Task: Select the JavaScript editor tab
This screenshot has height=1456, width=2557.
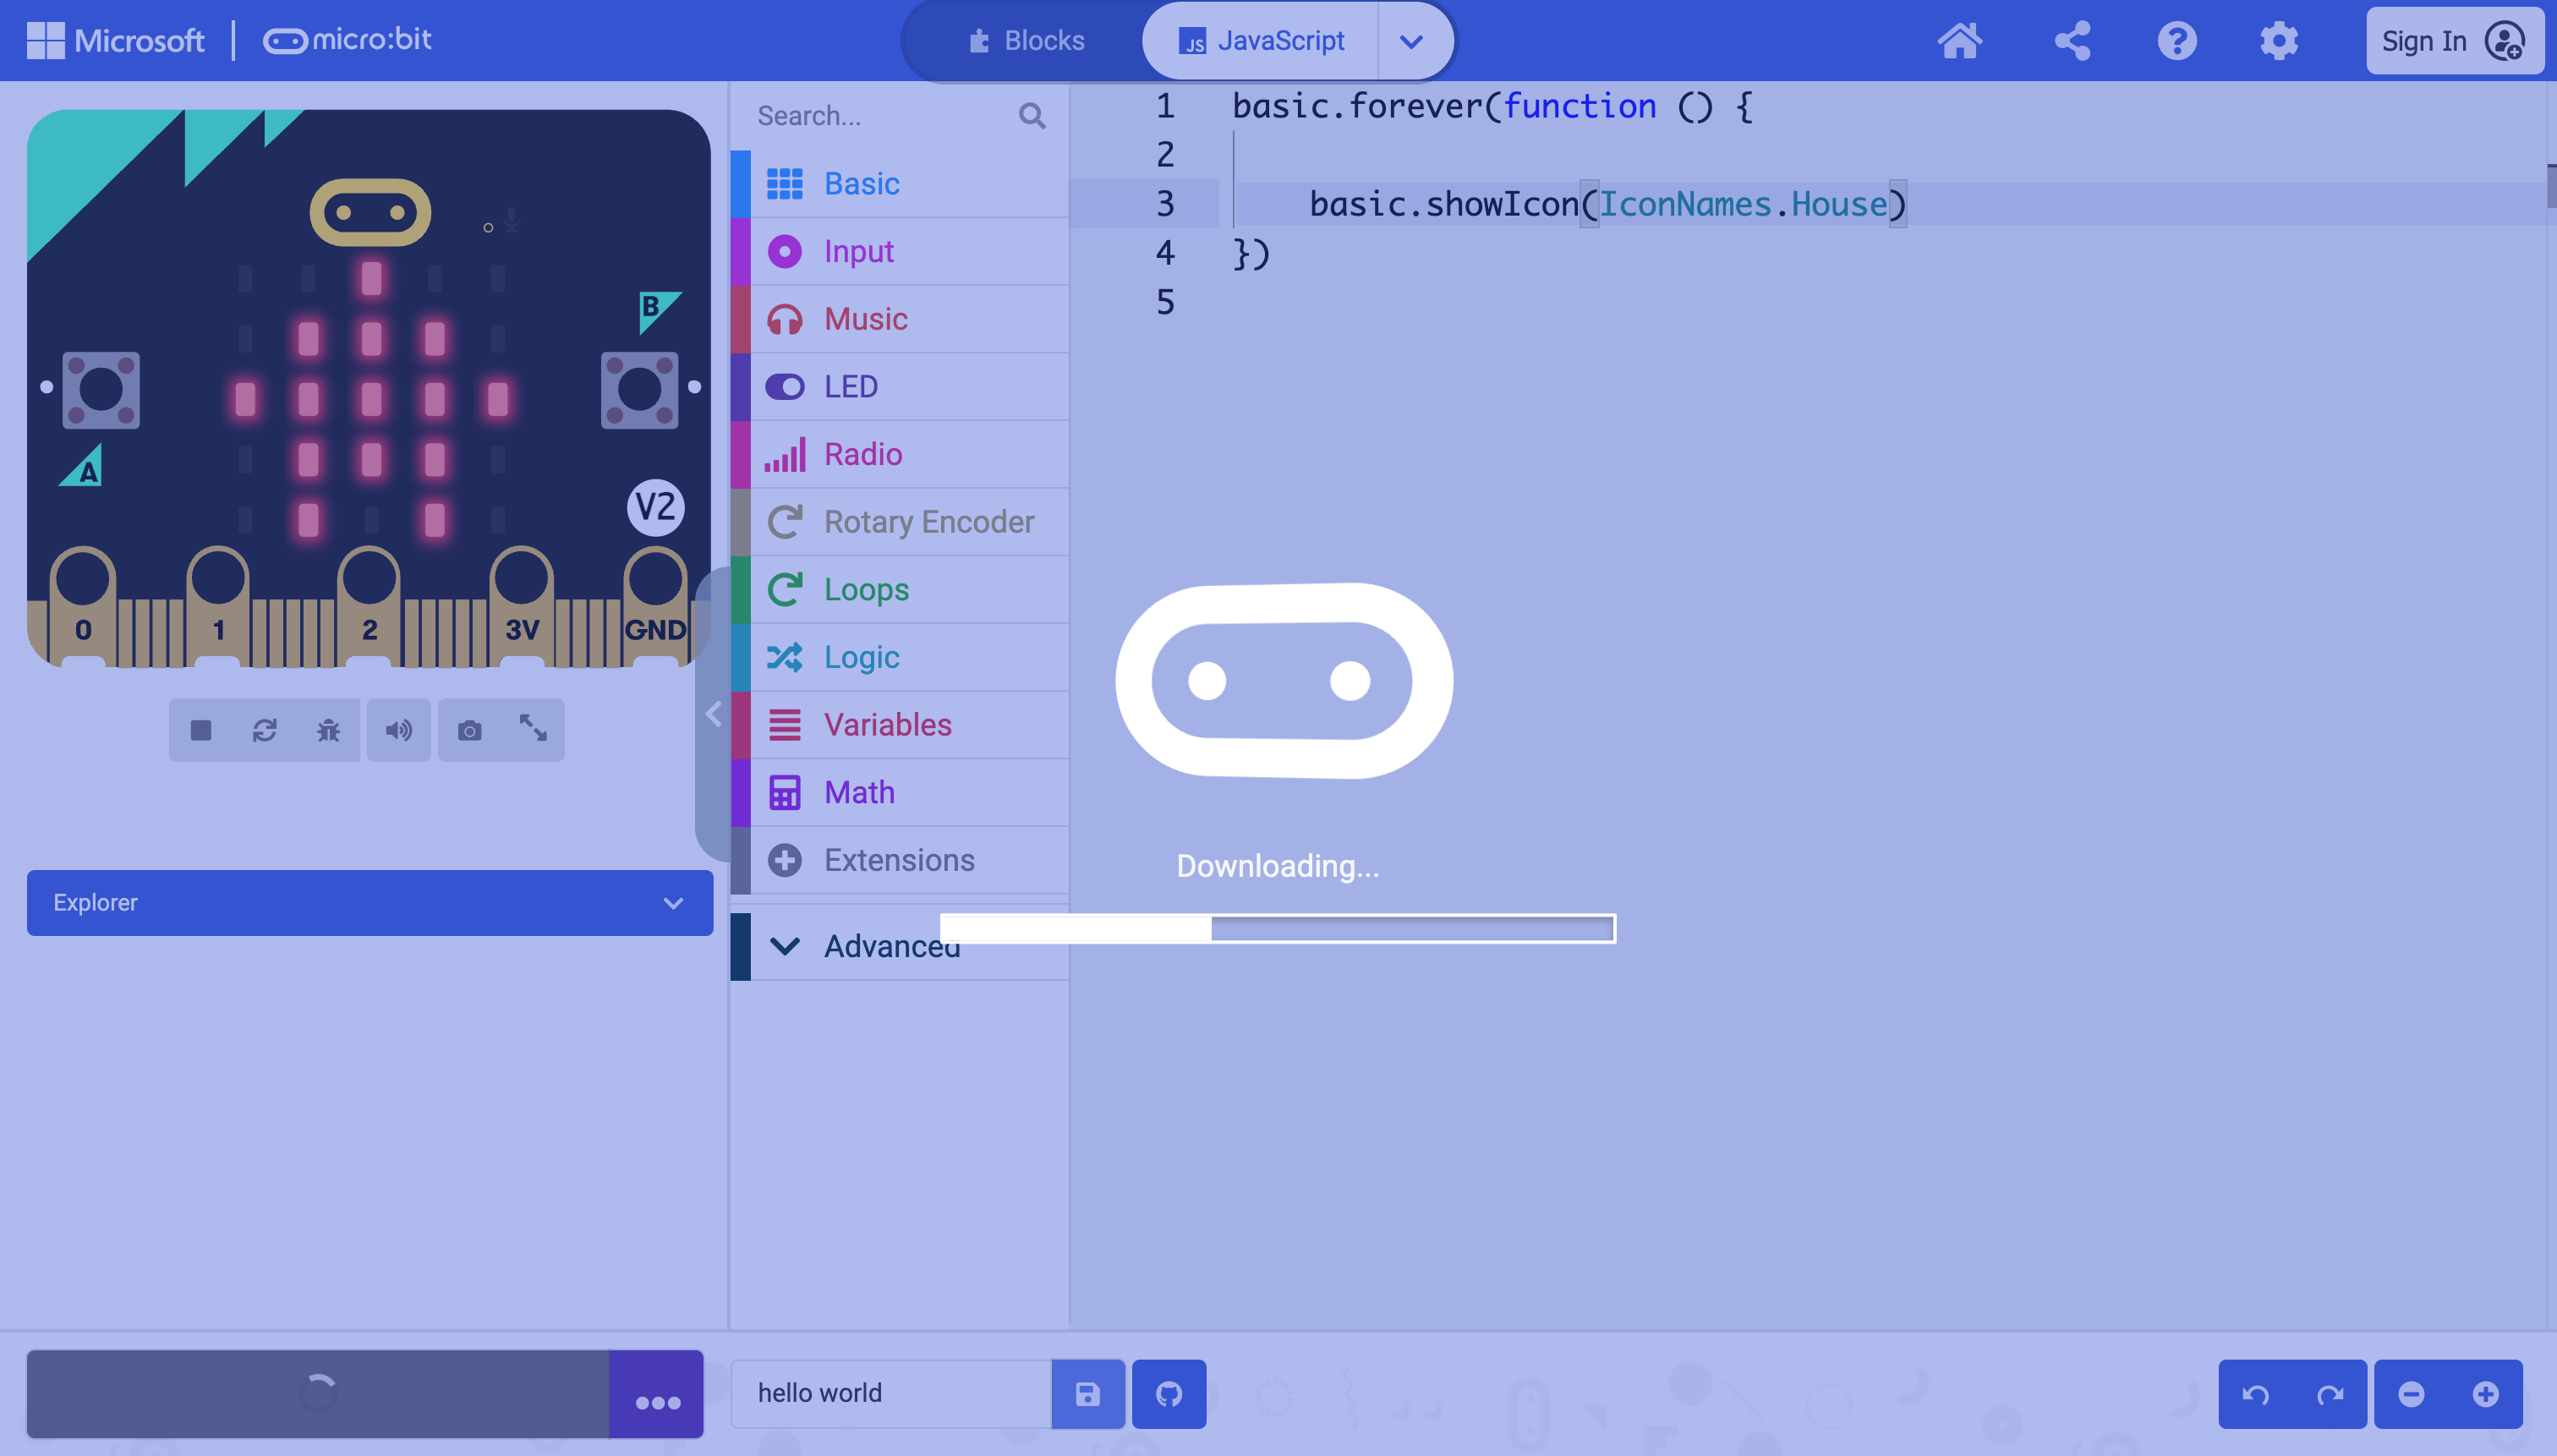Action: pos(1261,41)
